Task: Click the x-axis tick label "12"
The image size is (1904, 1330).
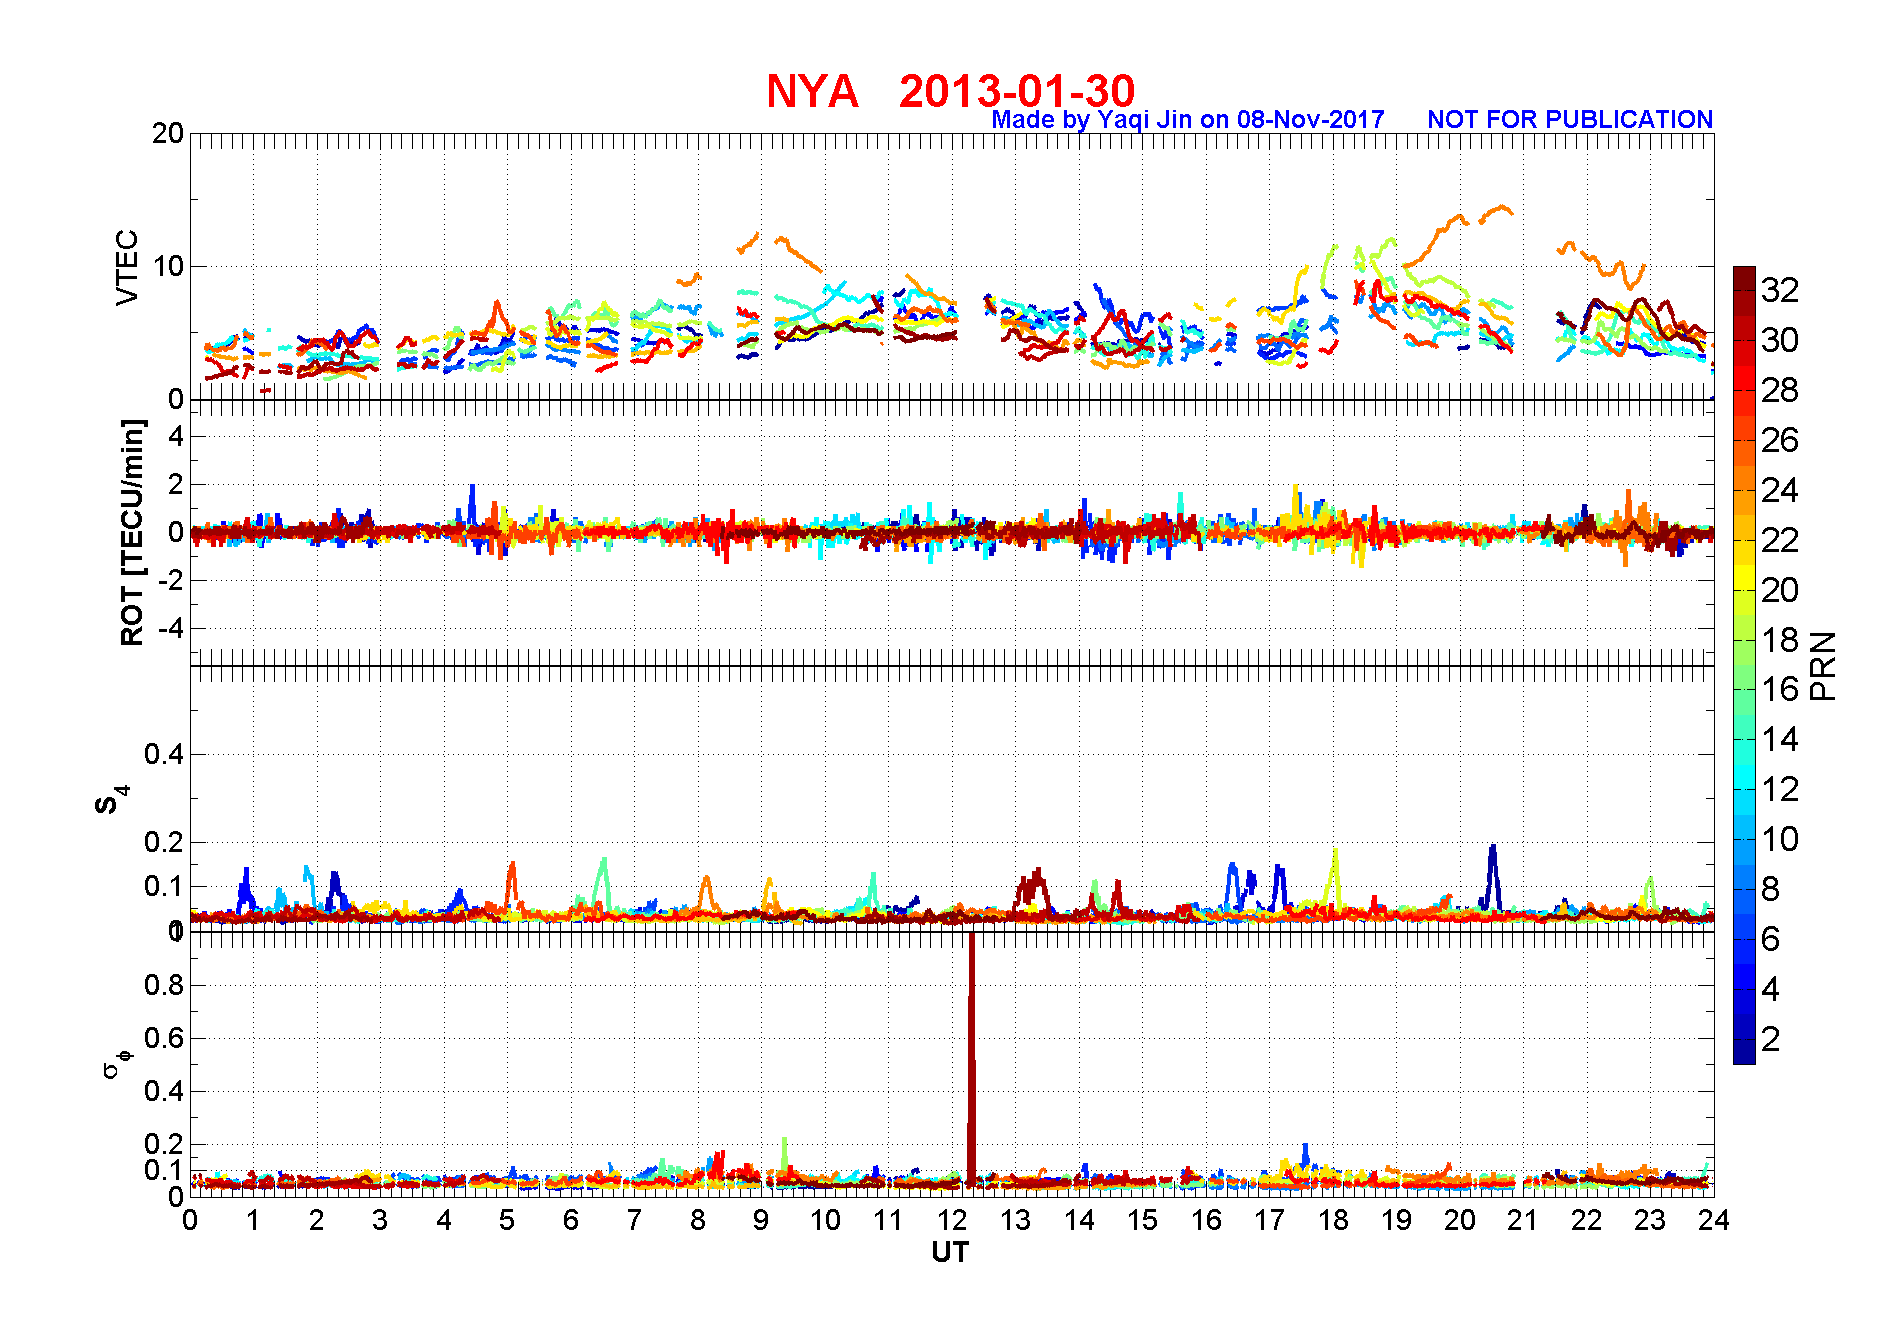Action: tap(951, 1220)
